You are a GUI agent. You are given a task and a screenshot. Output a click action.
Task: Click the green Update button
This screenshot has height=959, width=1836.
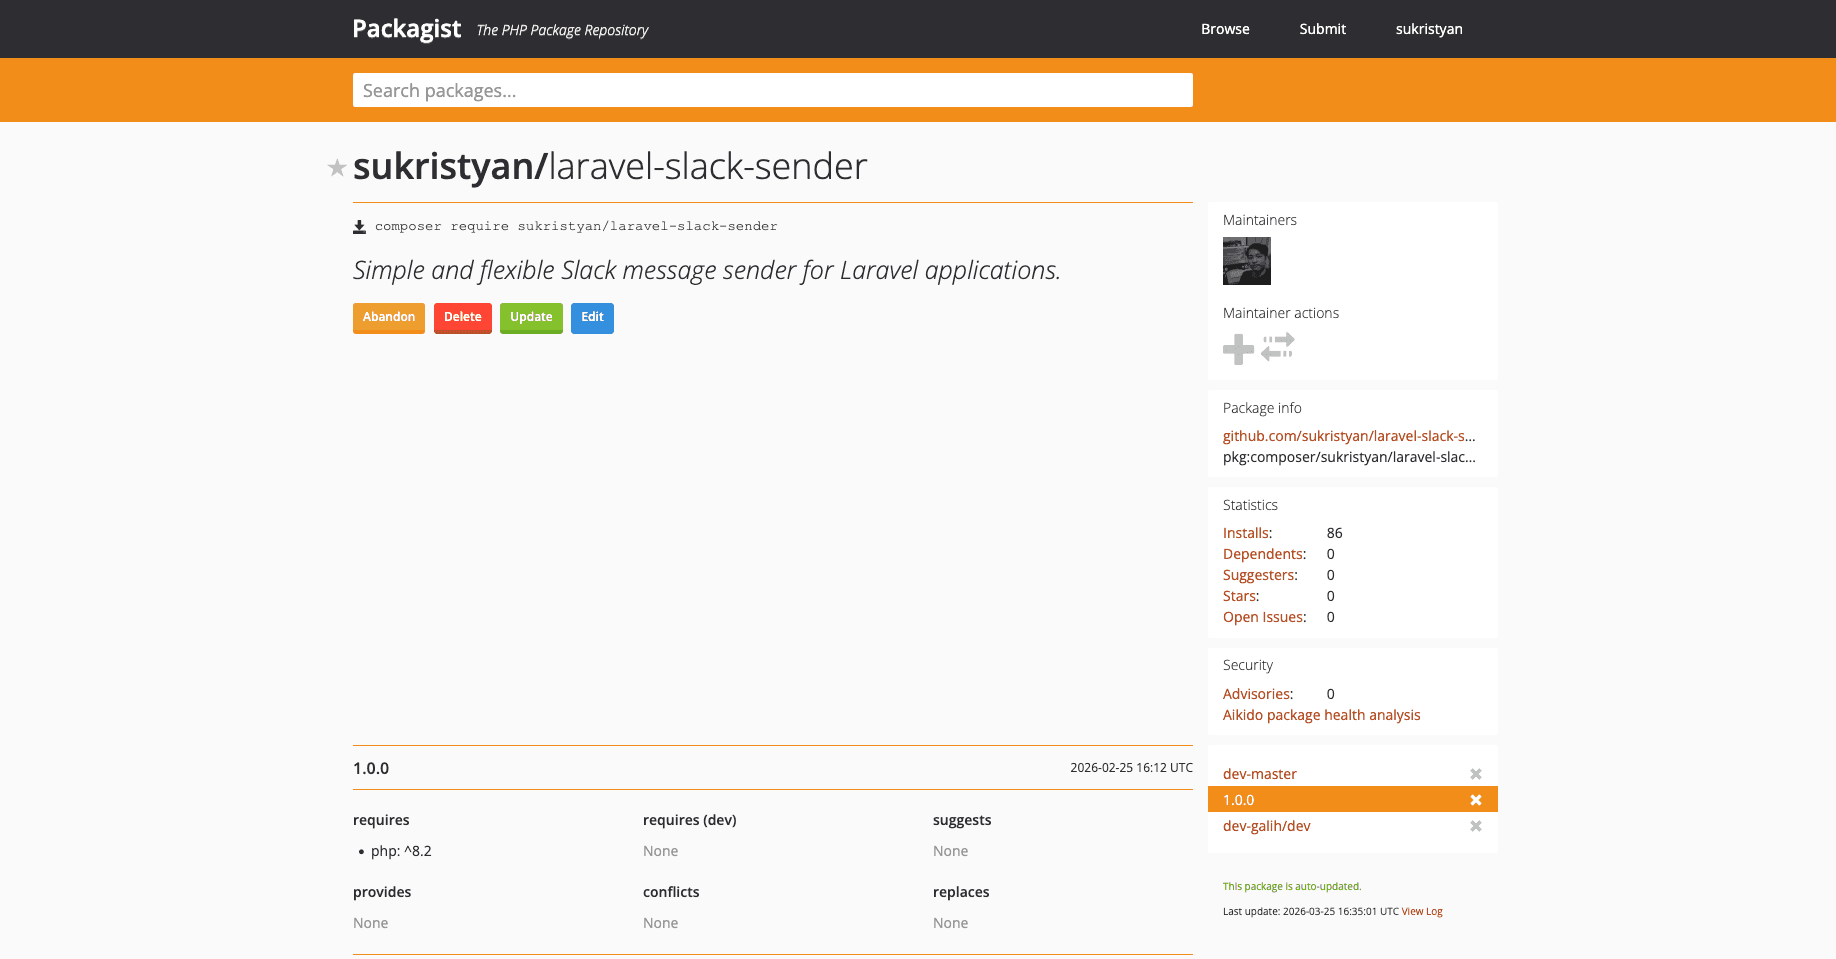pyautogui.click(x=531, y=318)
